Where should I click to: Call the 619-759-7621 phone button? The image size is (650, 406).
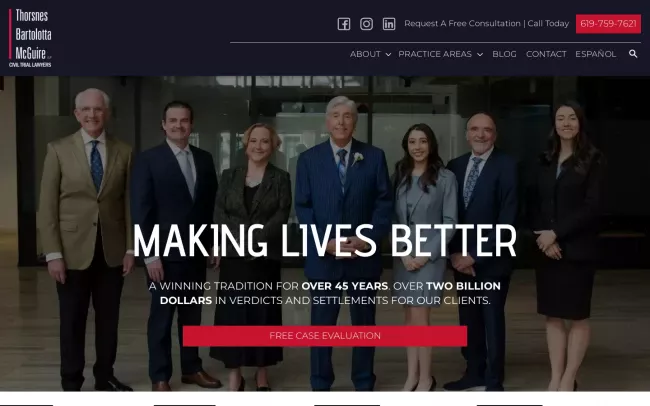608,24
